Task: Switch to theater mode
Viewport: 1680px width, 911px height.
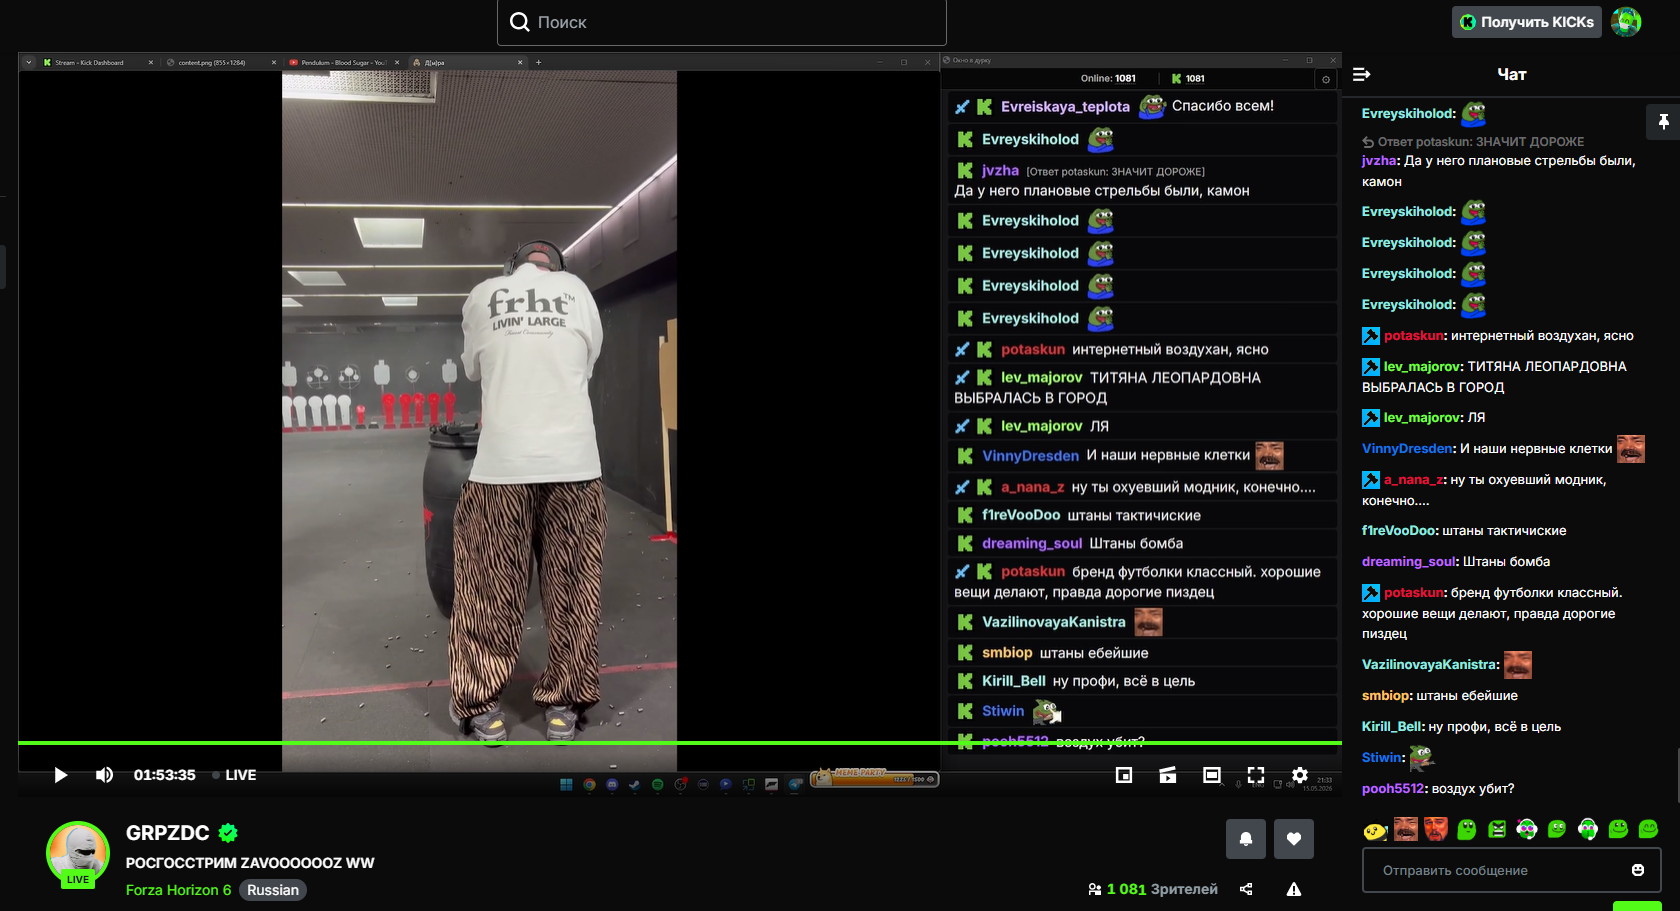Action: [1212, 775]
